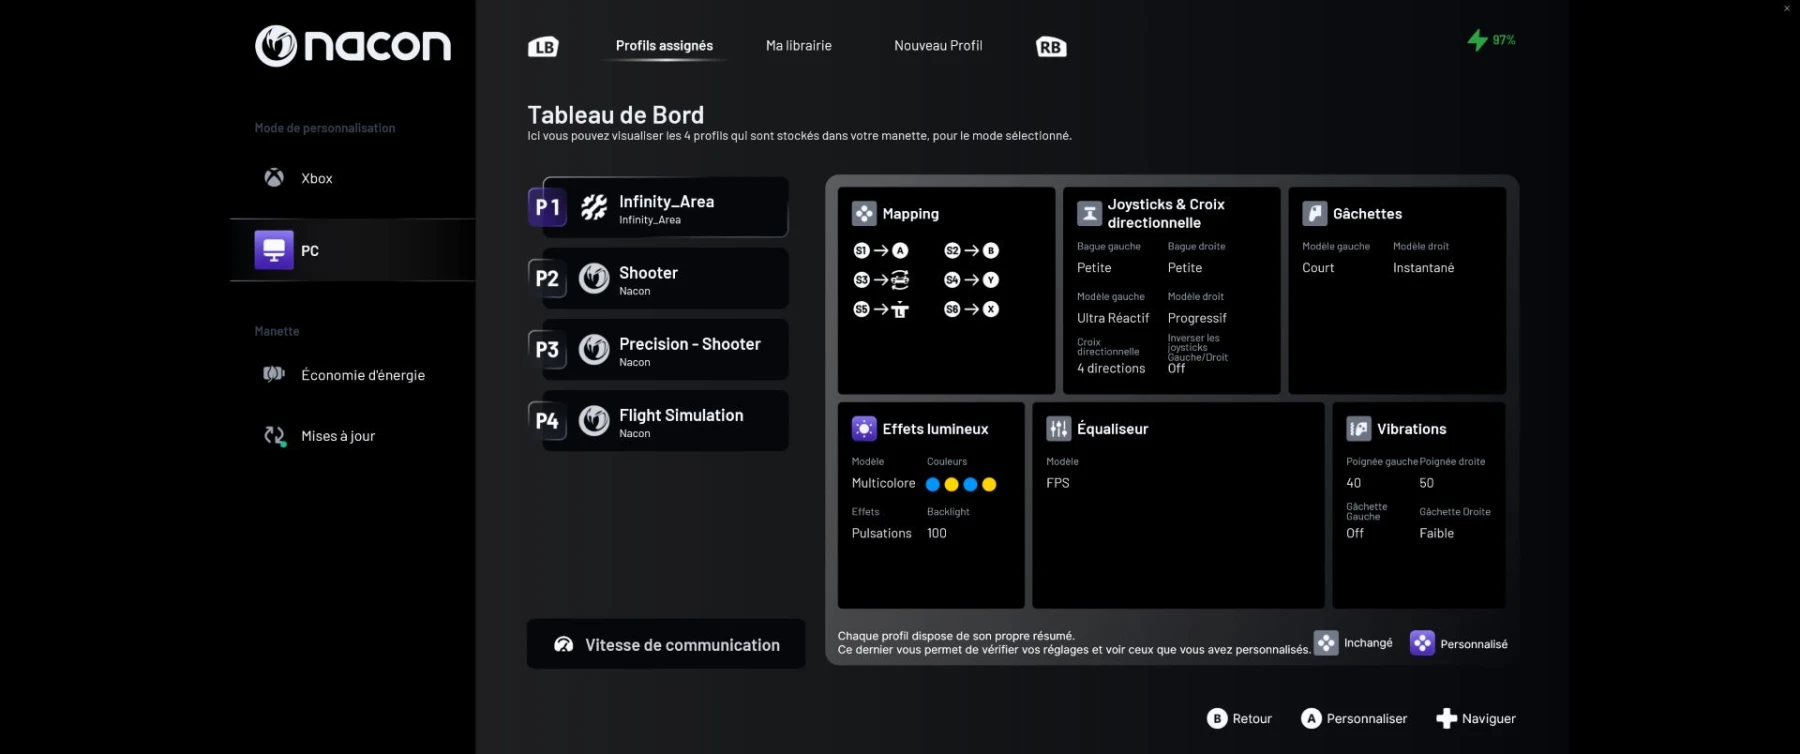Click the Court trigger value
The width and height of the screenshot is (1800, 754).
coord(1318,268)
